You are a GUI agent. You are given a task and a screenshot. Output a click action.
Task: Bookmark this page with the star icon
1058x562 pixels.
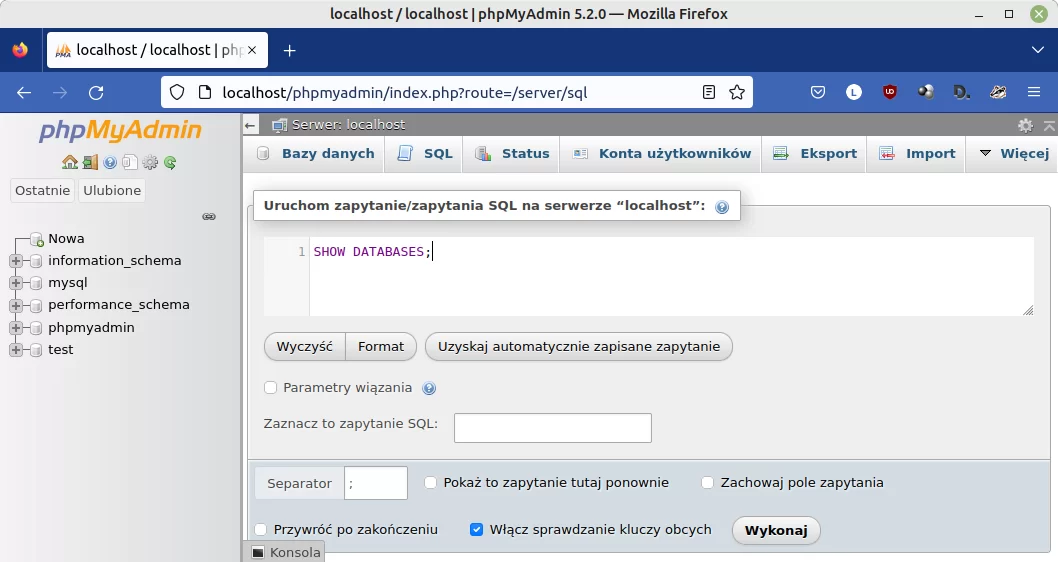coord(737,92)
